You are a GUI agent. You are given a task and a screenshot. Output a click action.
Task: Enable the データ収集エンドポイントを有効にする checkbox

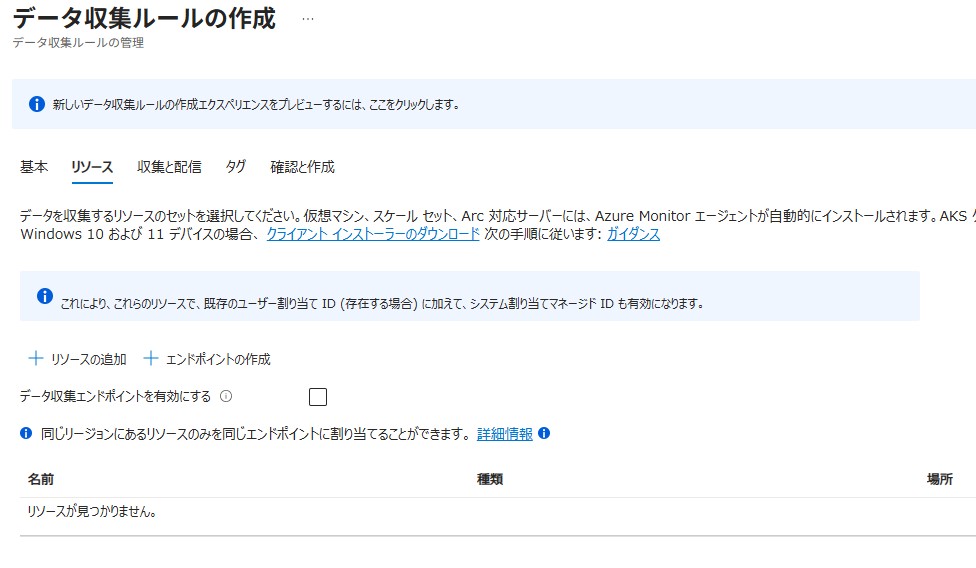point(318,397)
